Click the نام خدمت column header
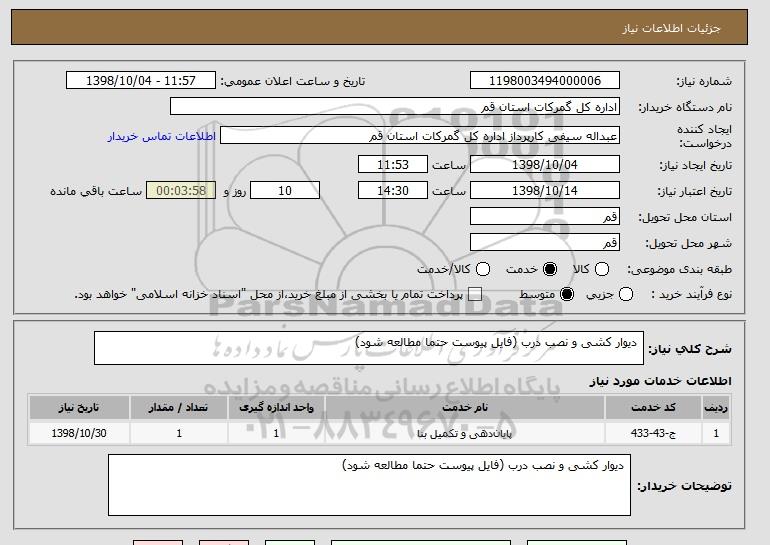The width and height of the screenshot is (770, 545). pyautogui.click(x=465, y=408)
